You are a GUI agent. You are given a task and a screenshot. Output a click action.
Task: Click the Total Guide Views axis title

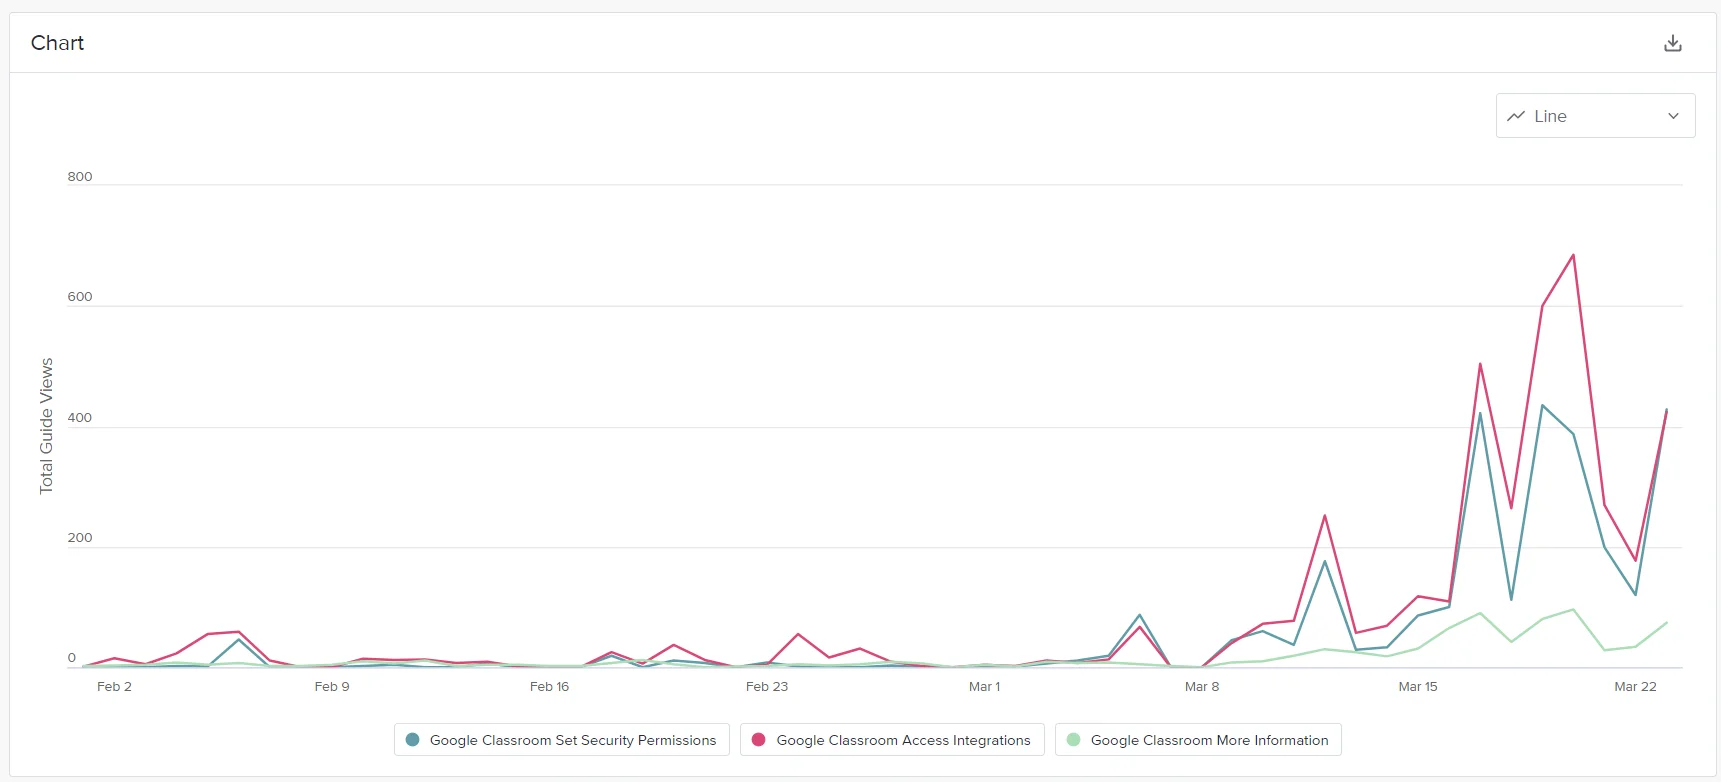click(x=46, y=426)
